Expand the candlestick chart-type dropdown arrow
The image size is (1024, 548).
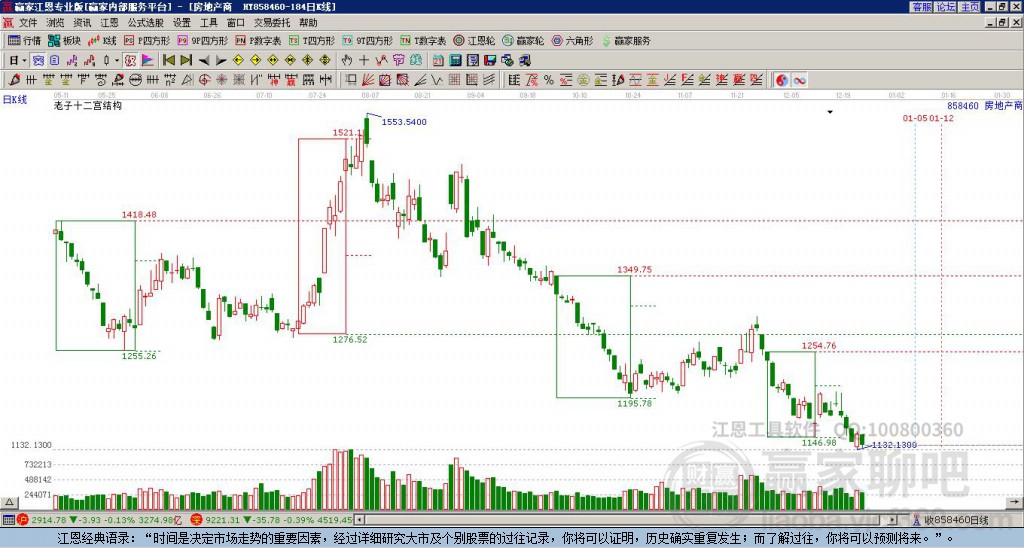tap(117, 60)
